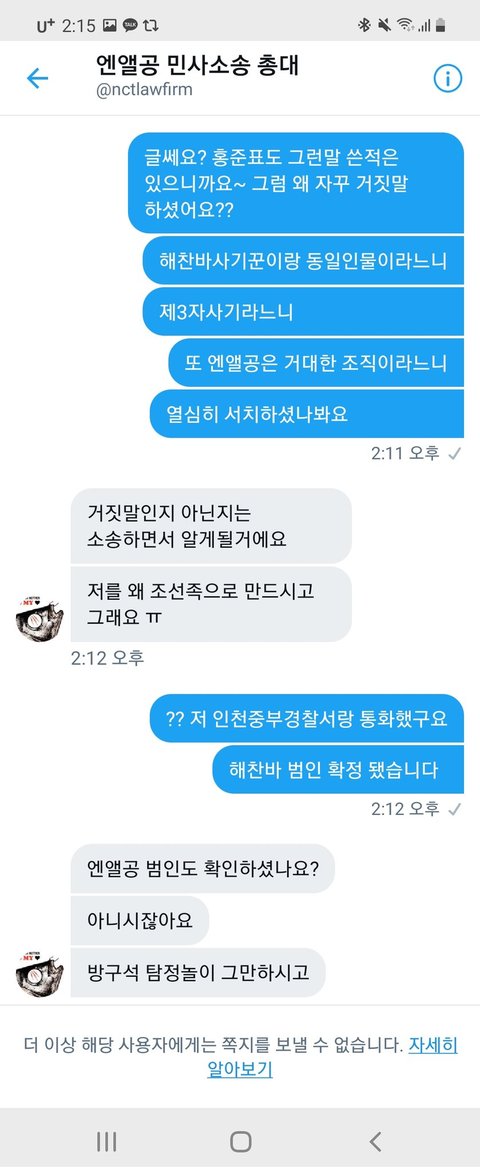Image resolution: width=480 pixels, height=1172 pixels.
Task: Tap the Android home button
Action: coord(241,1141)
